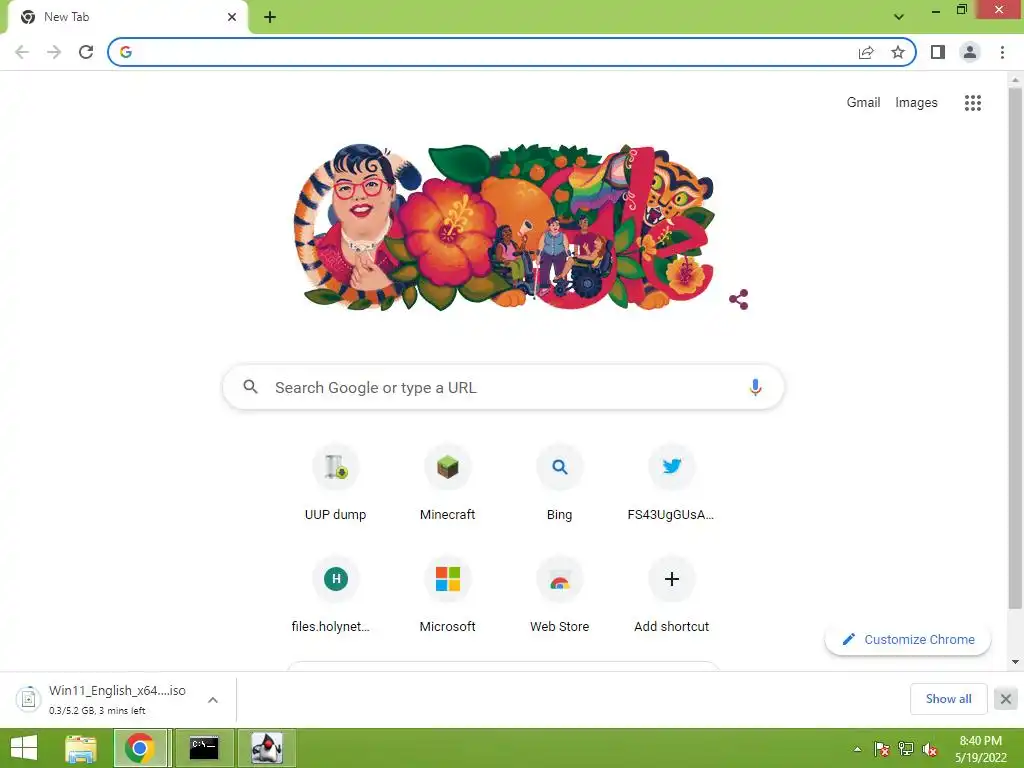Click Show all downloads
Viewport: 1024px width, 768px height.
tap(948, 699)
